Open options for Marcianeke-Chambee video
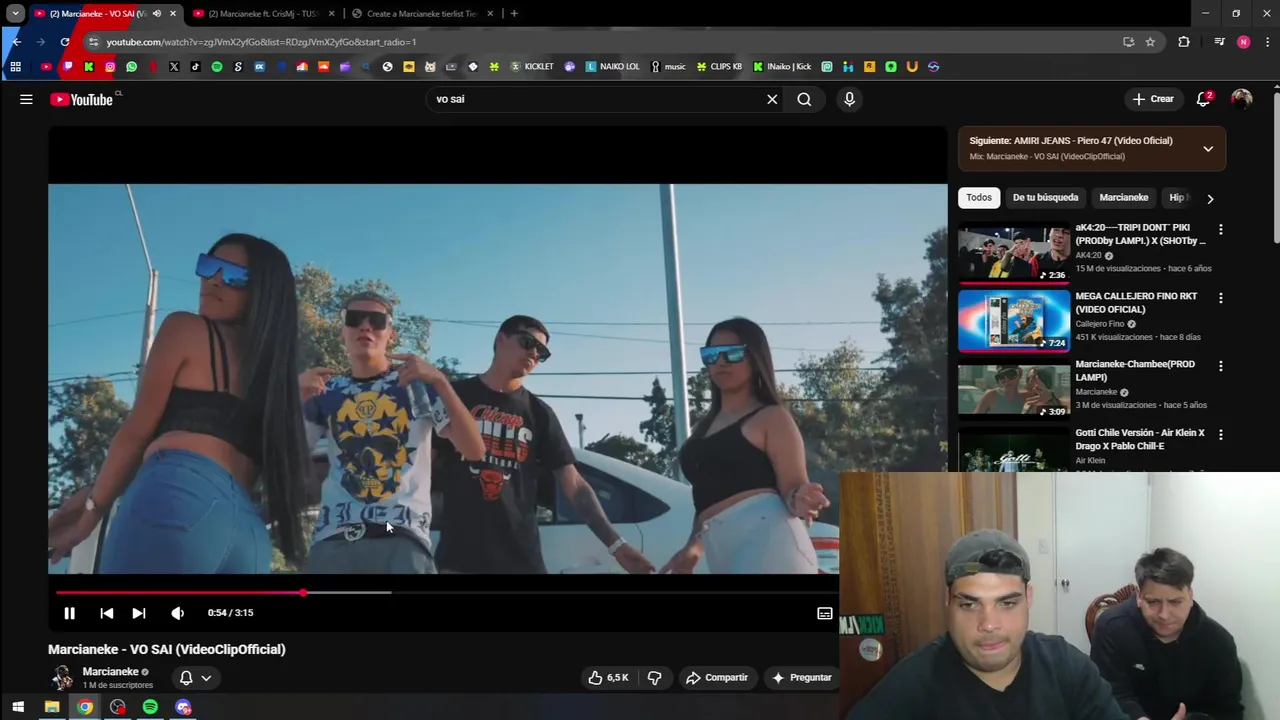 click(x=1220, y=366)
